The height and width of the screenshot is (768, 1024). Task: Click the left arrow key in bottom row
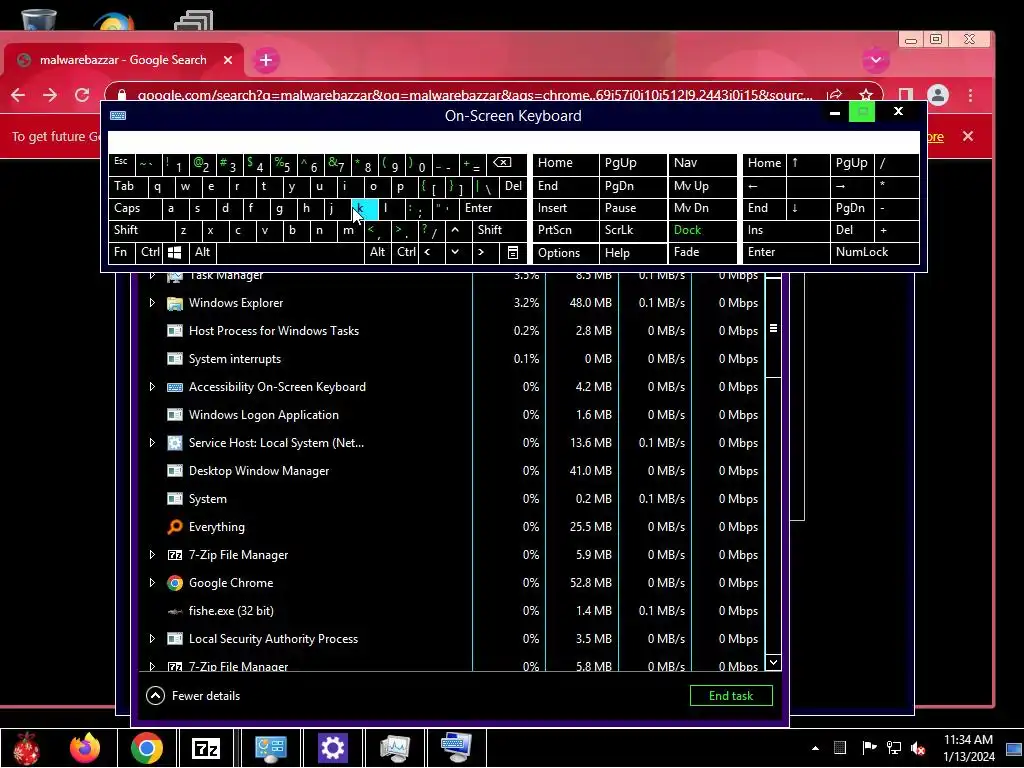428,253
